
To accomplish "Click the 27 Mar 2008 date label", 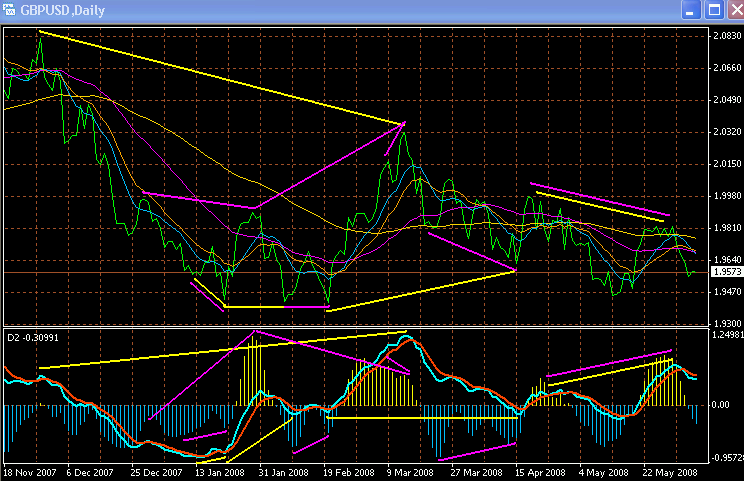I will pyautogui.click(x=476, y=473).
